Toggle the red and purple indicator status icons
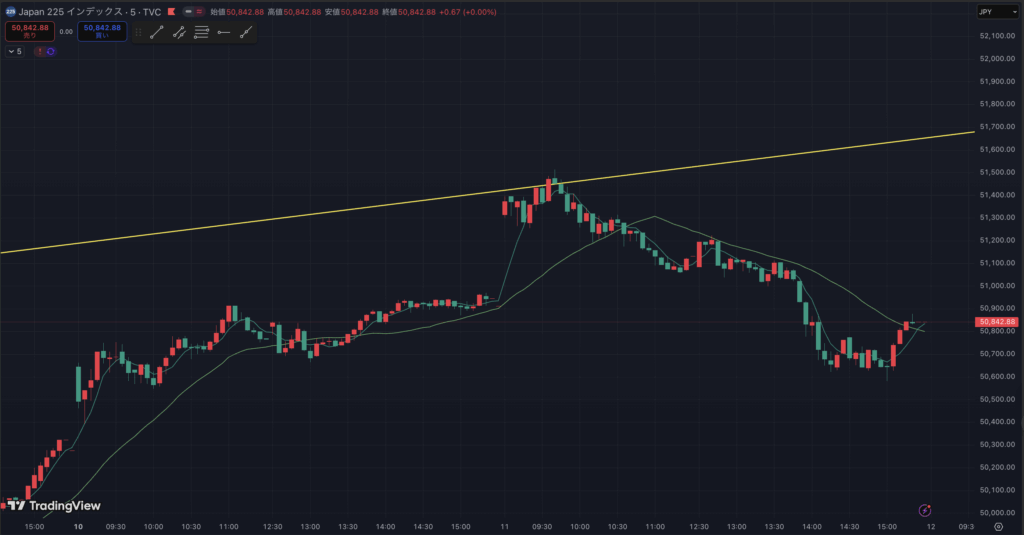The height and width of the screenshot is (535, 1024). [45, 51]
